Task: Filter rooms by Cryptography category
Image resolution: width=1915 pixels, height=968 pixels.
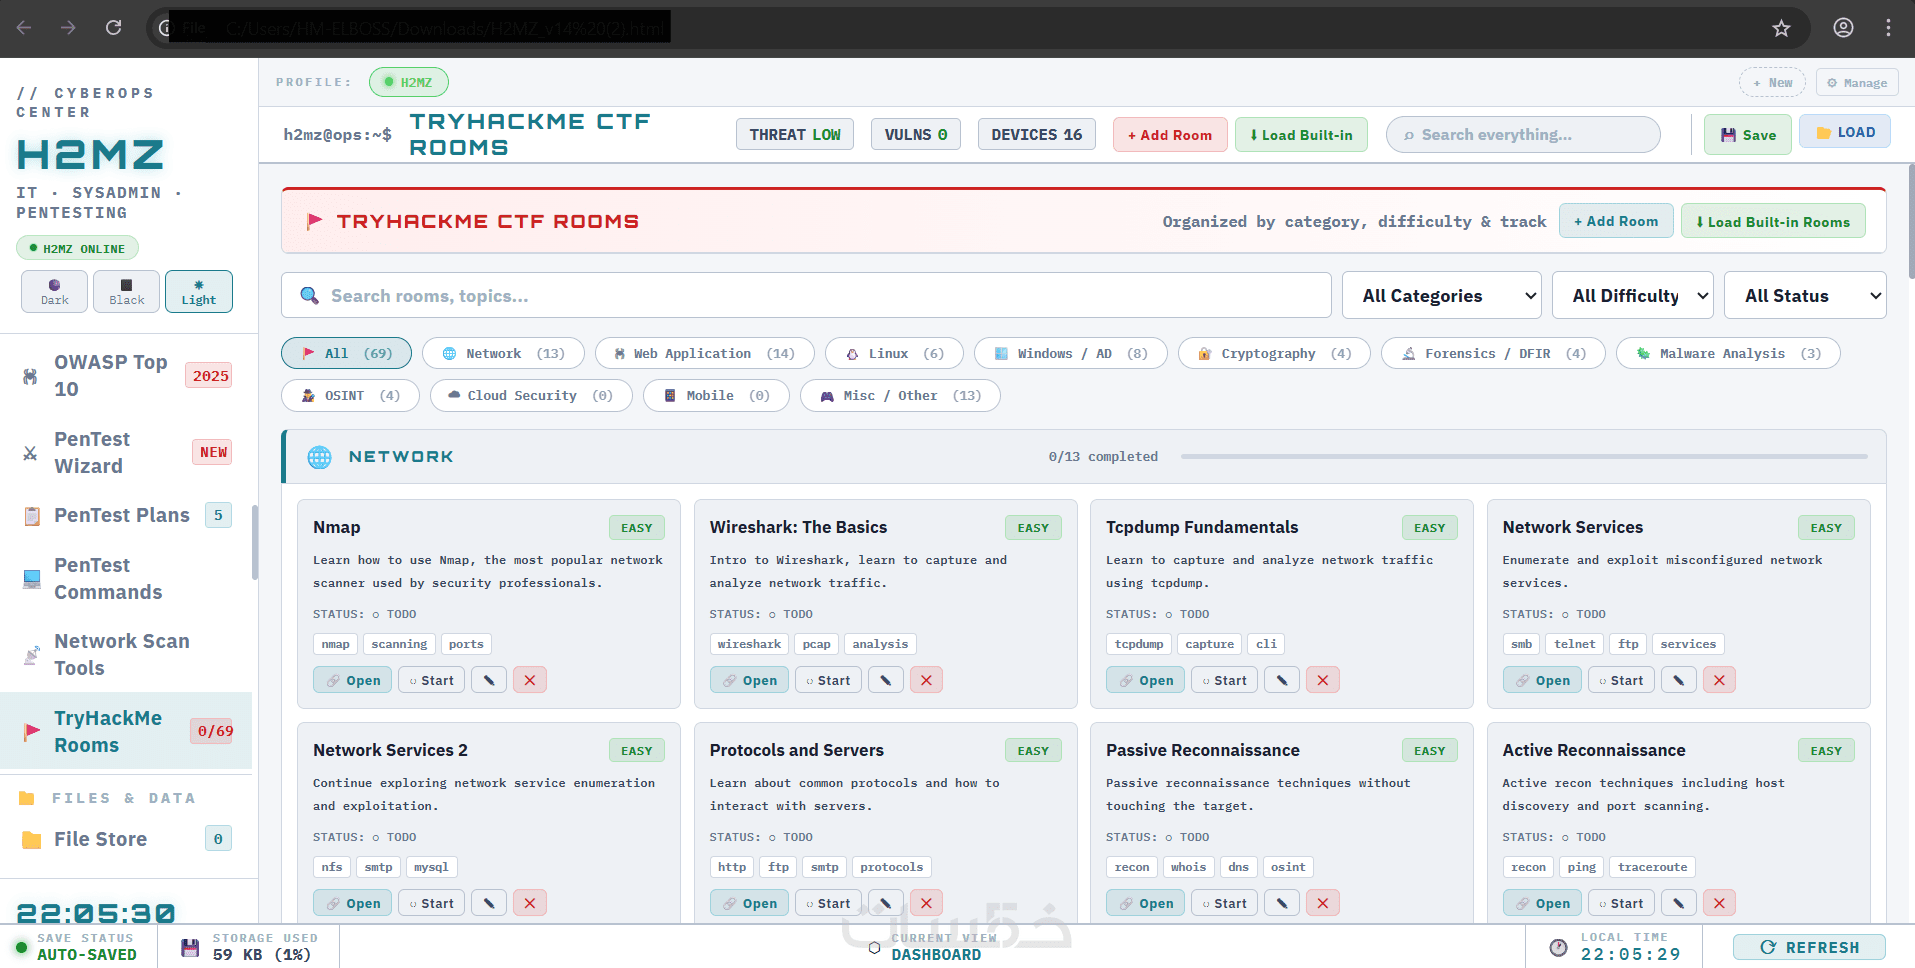Action: coord(1274,353)
